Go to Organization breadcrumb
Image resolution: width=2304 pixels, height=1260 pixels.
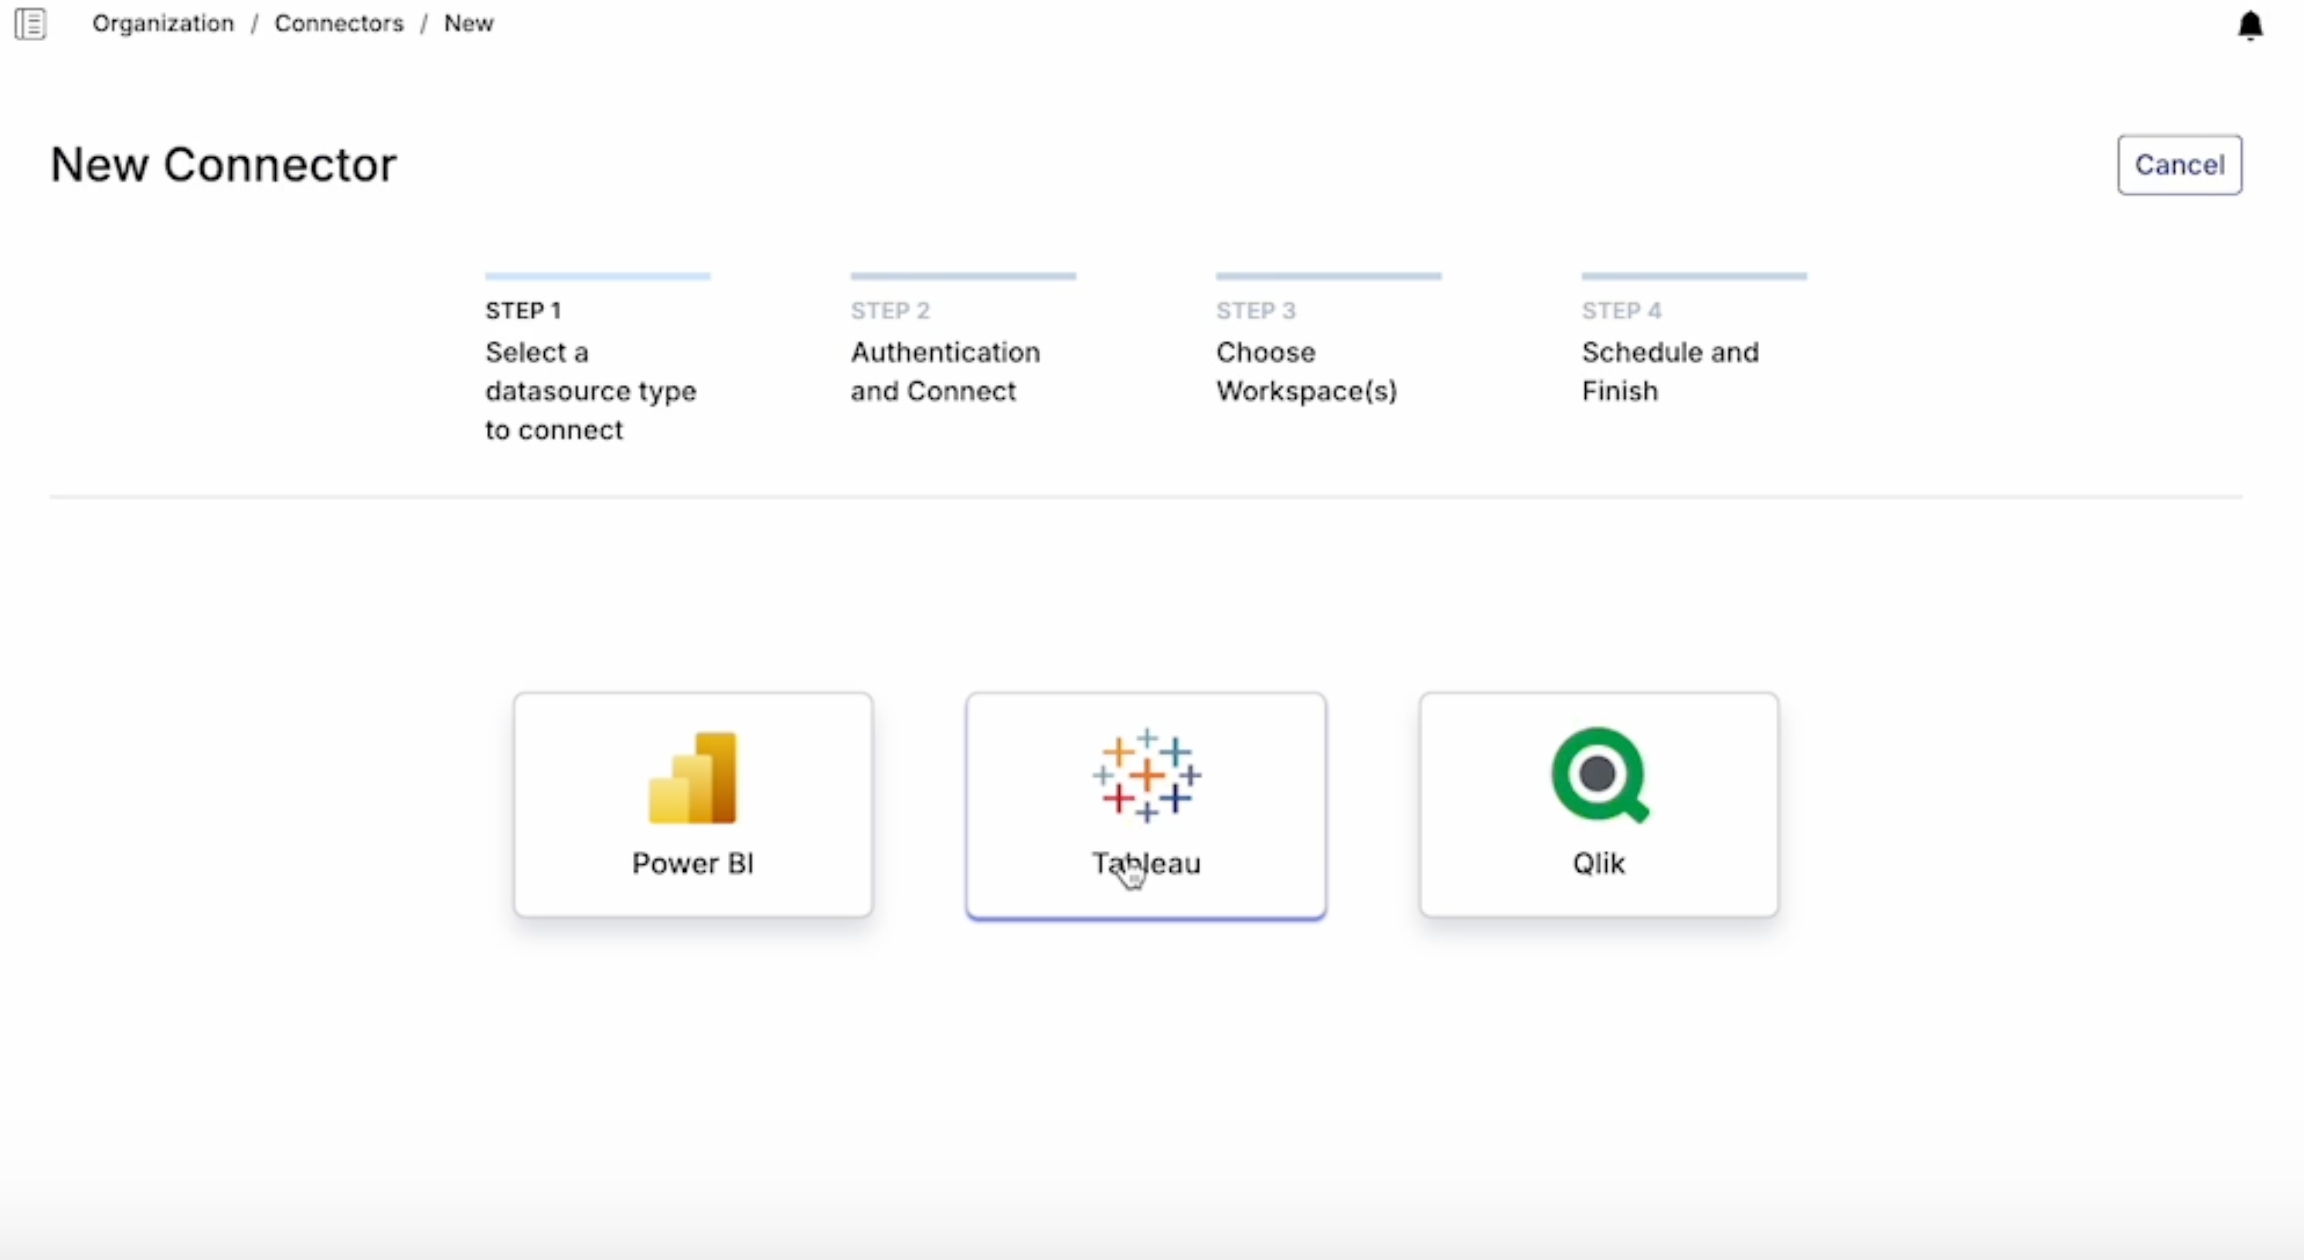point(163,23)
